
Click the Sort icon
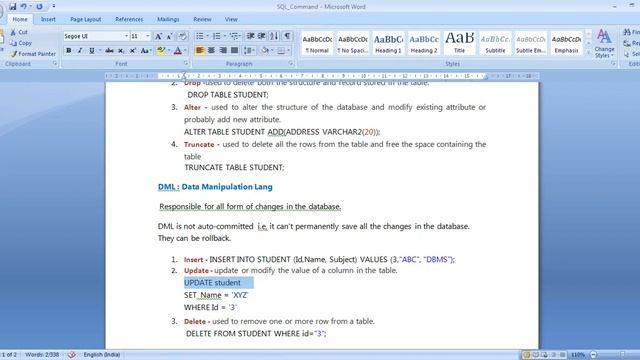(x=274, y=36)
